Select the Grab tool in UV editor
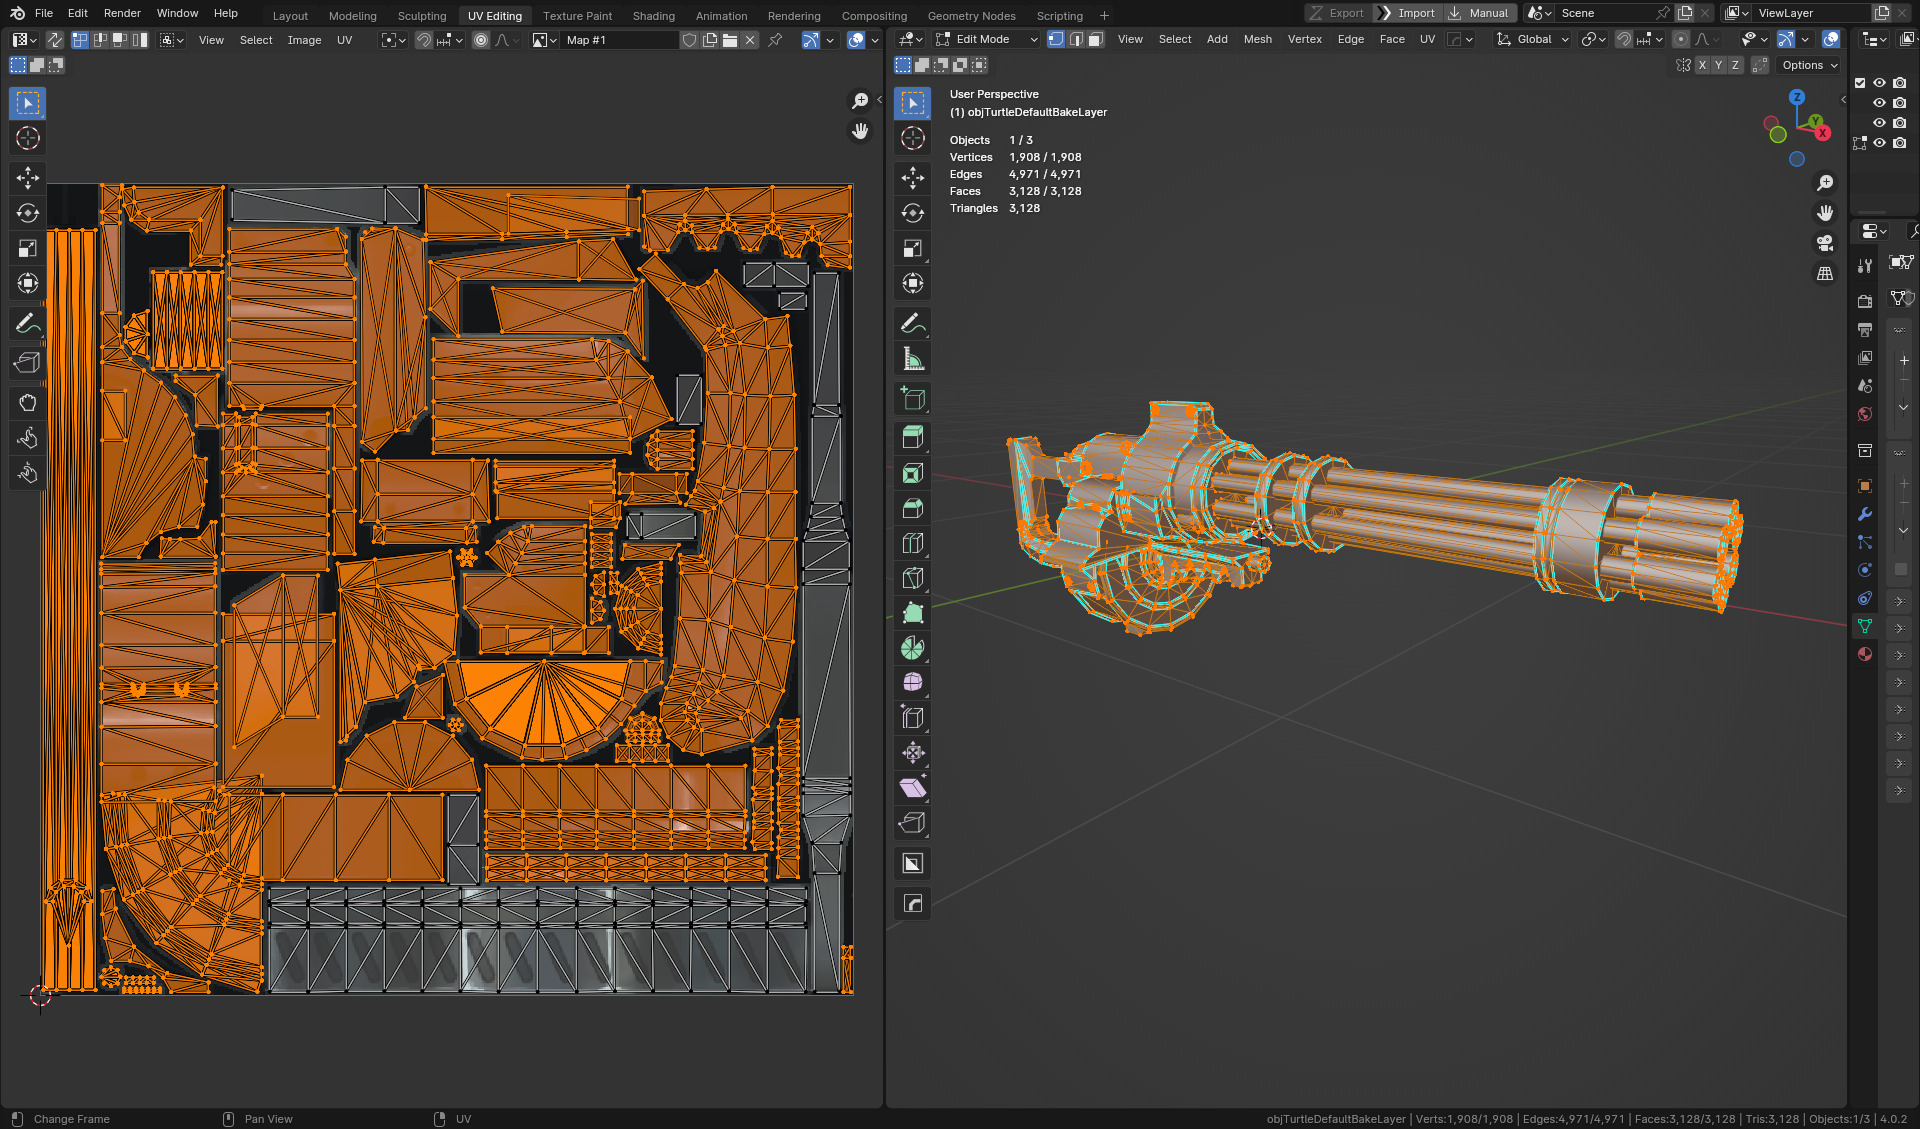The height and width of the screenshot is (1129, 1920). 27,403
